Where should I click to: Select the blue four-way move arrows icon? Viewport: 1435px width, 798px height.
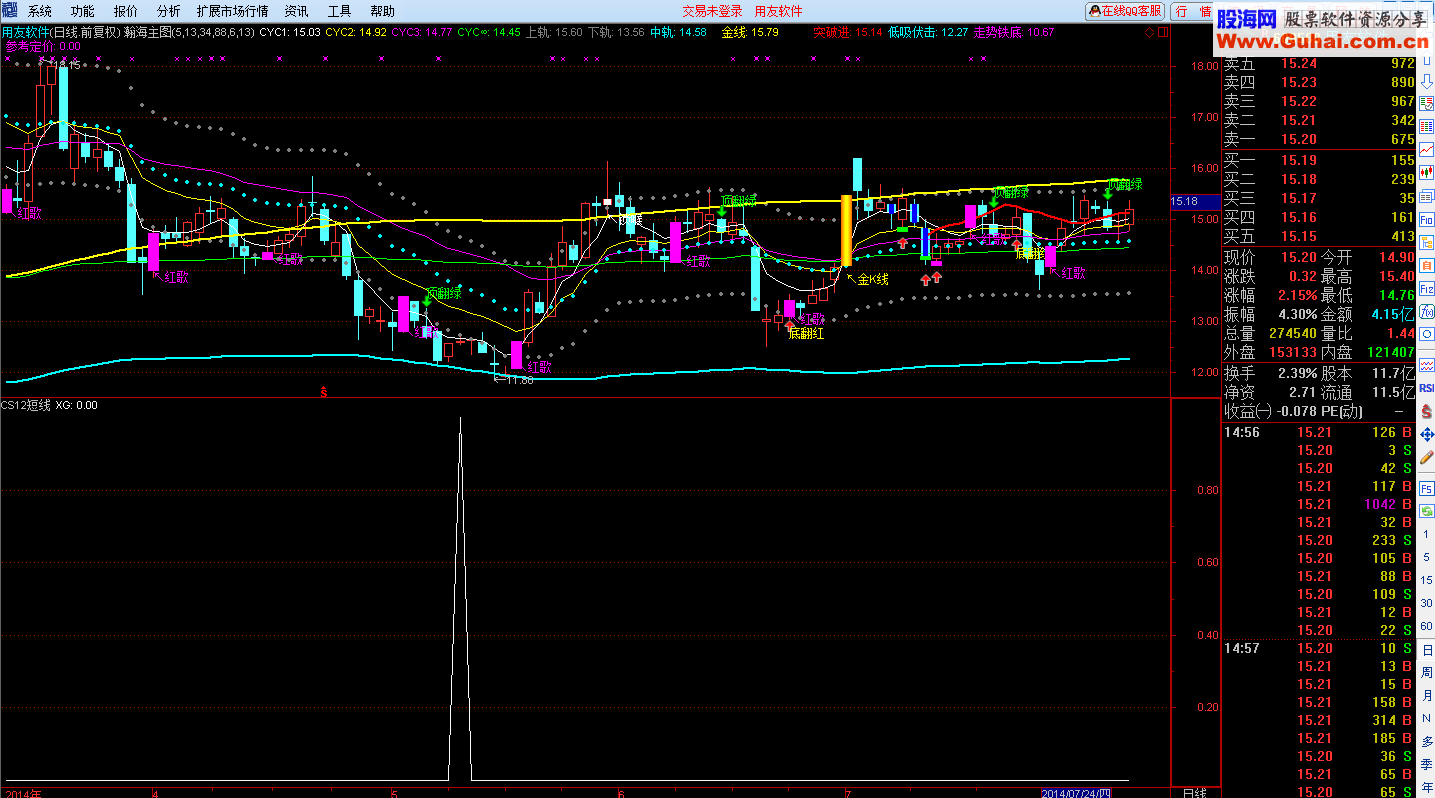[x=1427, y=436]
